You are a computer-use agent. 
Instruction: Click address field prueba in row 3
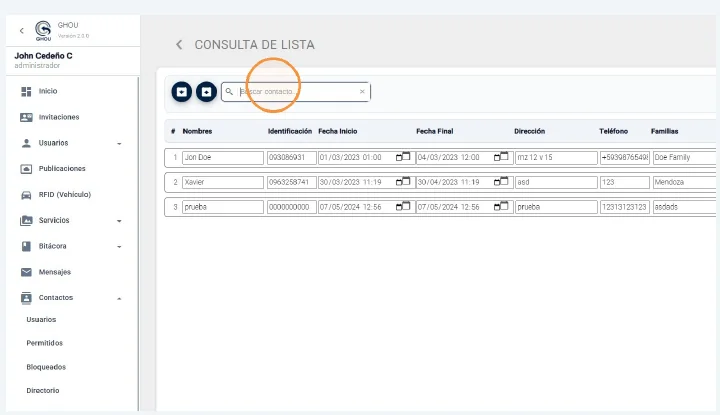point(556,207)
